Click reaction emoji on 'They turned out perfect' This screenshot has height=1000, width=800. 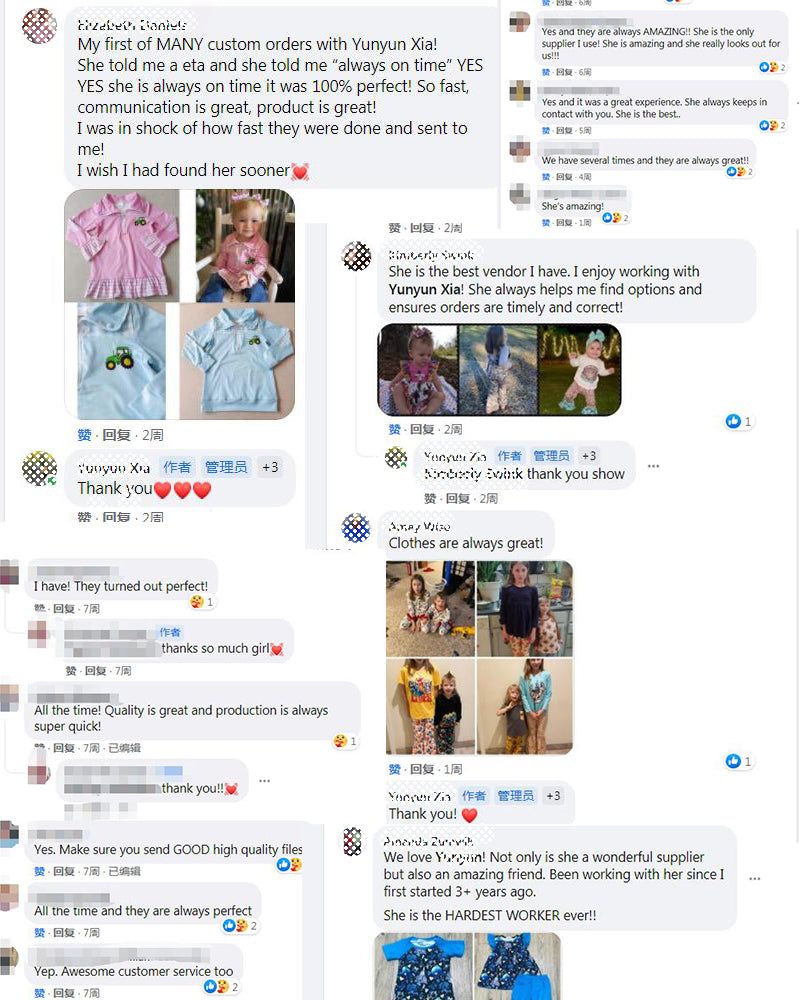[202, 602]
